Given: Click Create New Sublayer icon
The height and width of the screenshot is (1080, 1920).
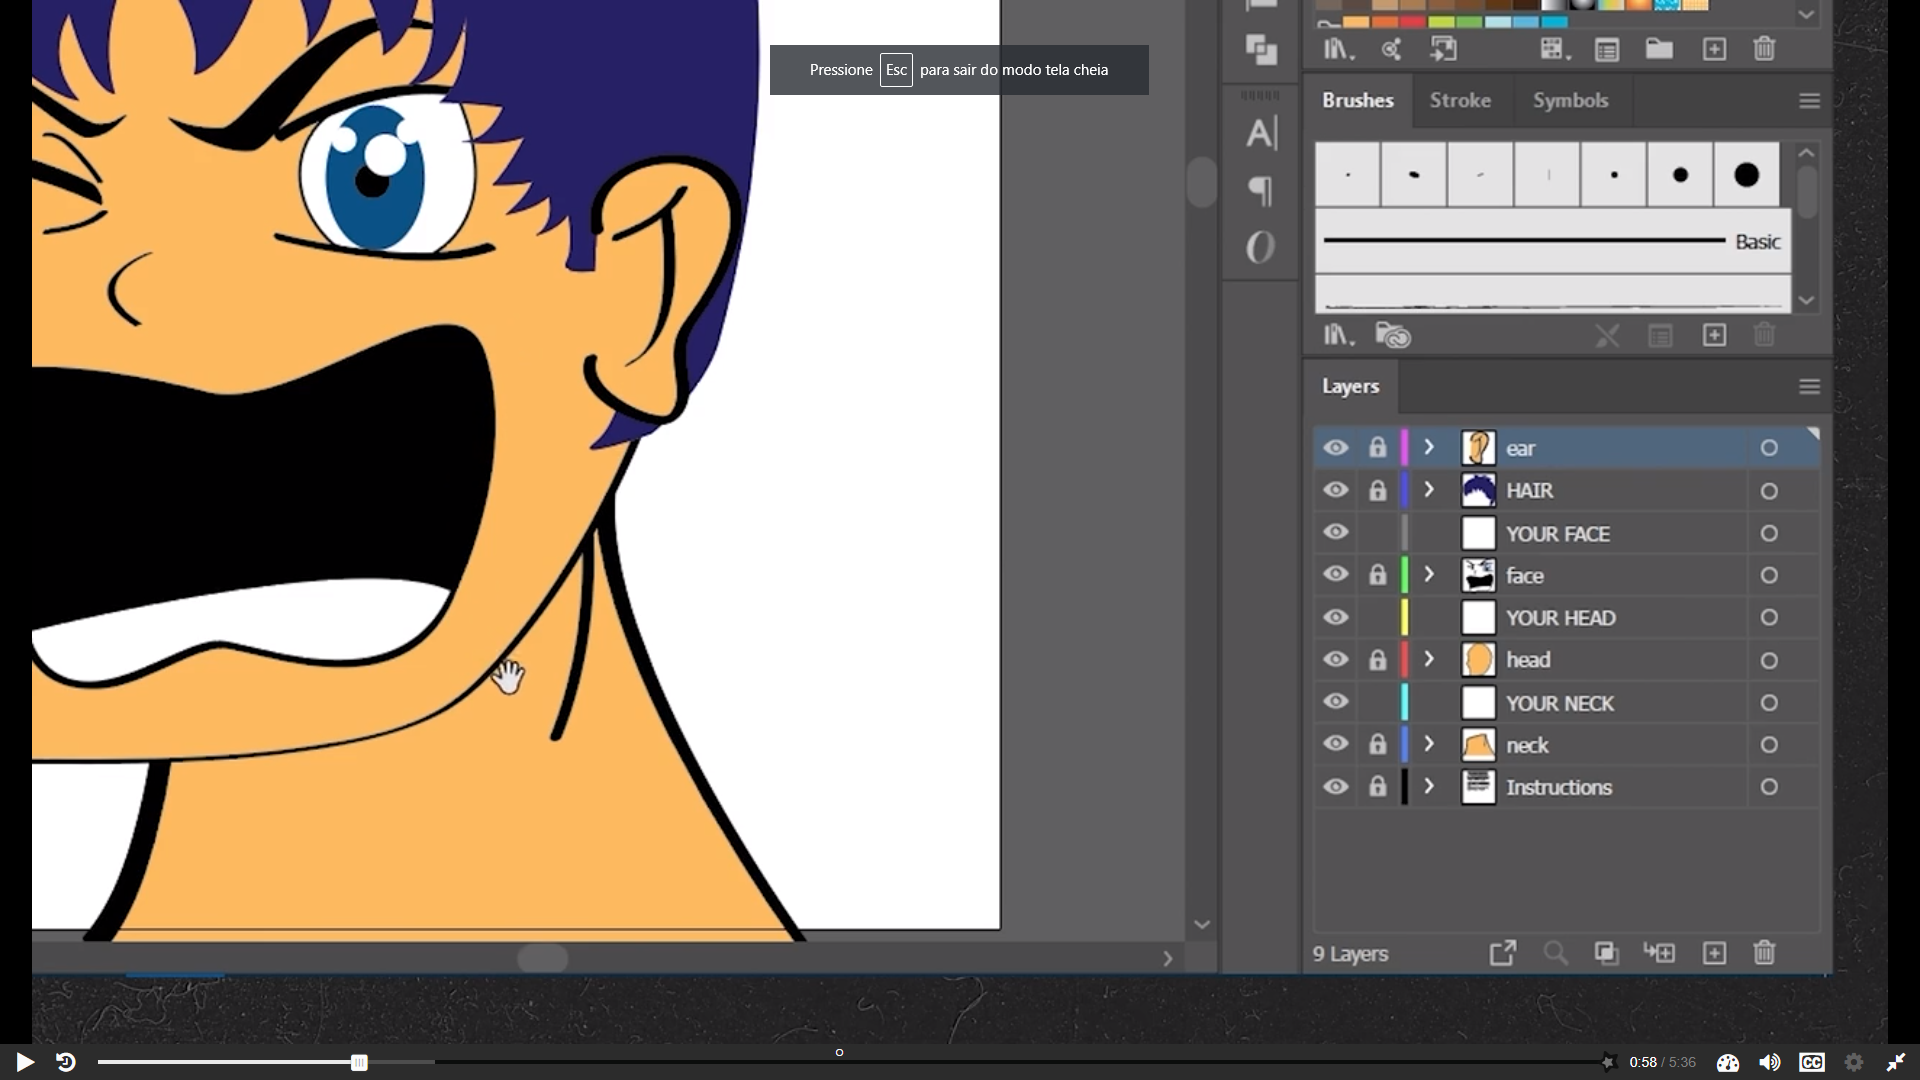Looking at the screenshot, I should pyautogui.click(x=1659, y=953).
